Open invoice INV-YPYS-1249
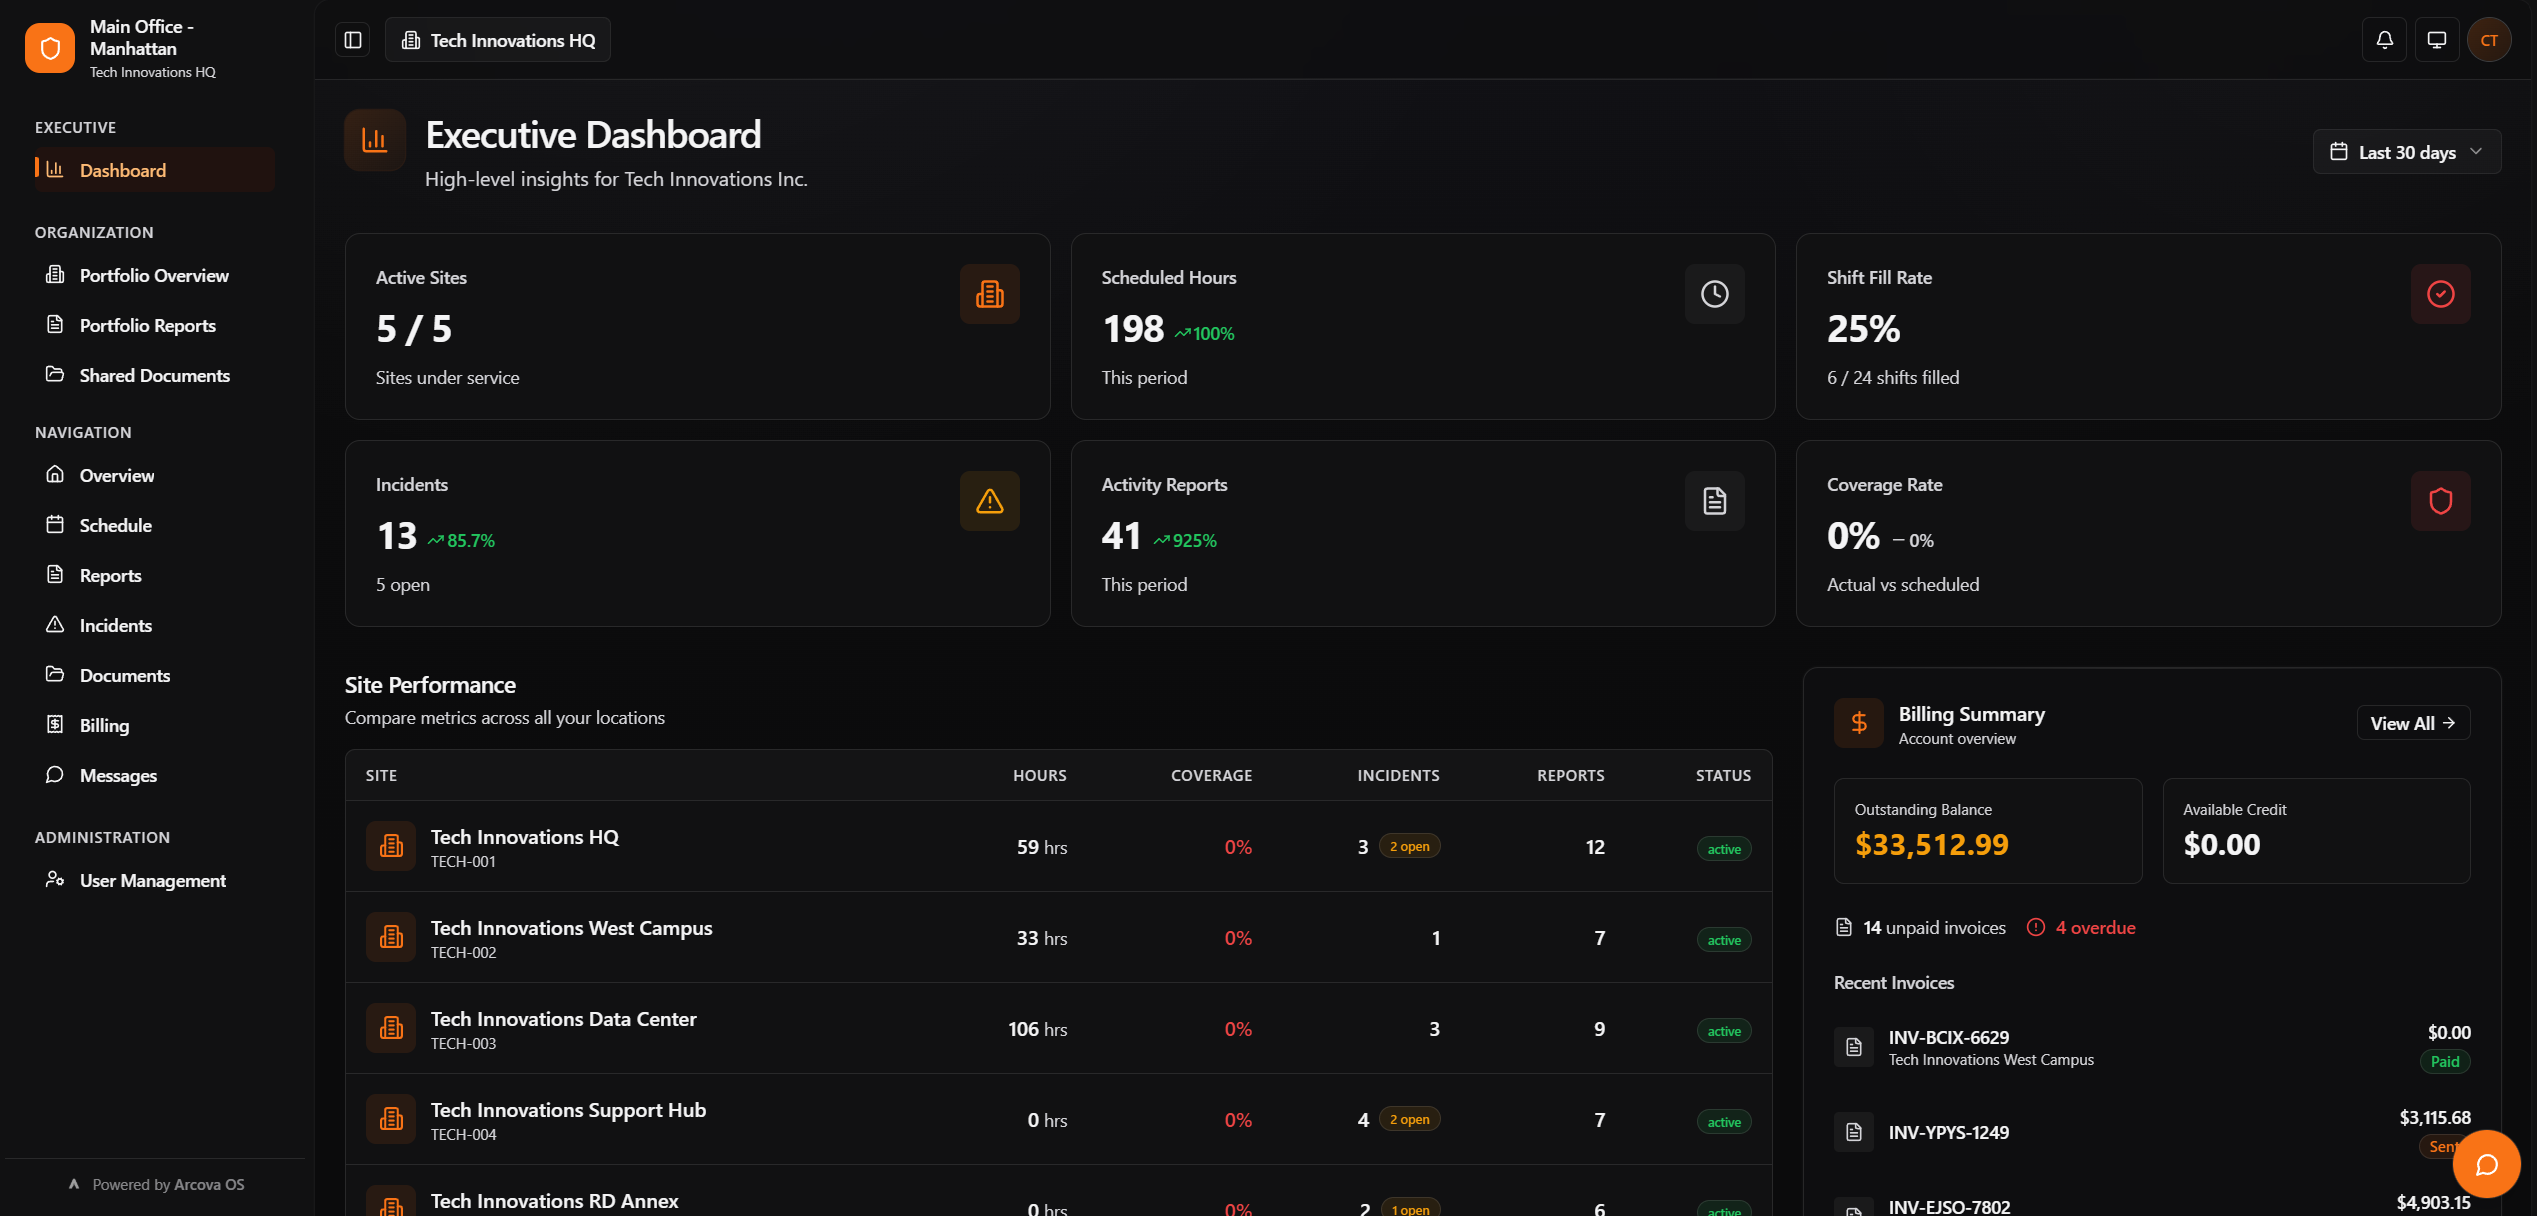 click(2152, 1132)
